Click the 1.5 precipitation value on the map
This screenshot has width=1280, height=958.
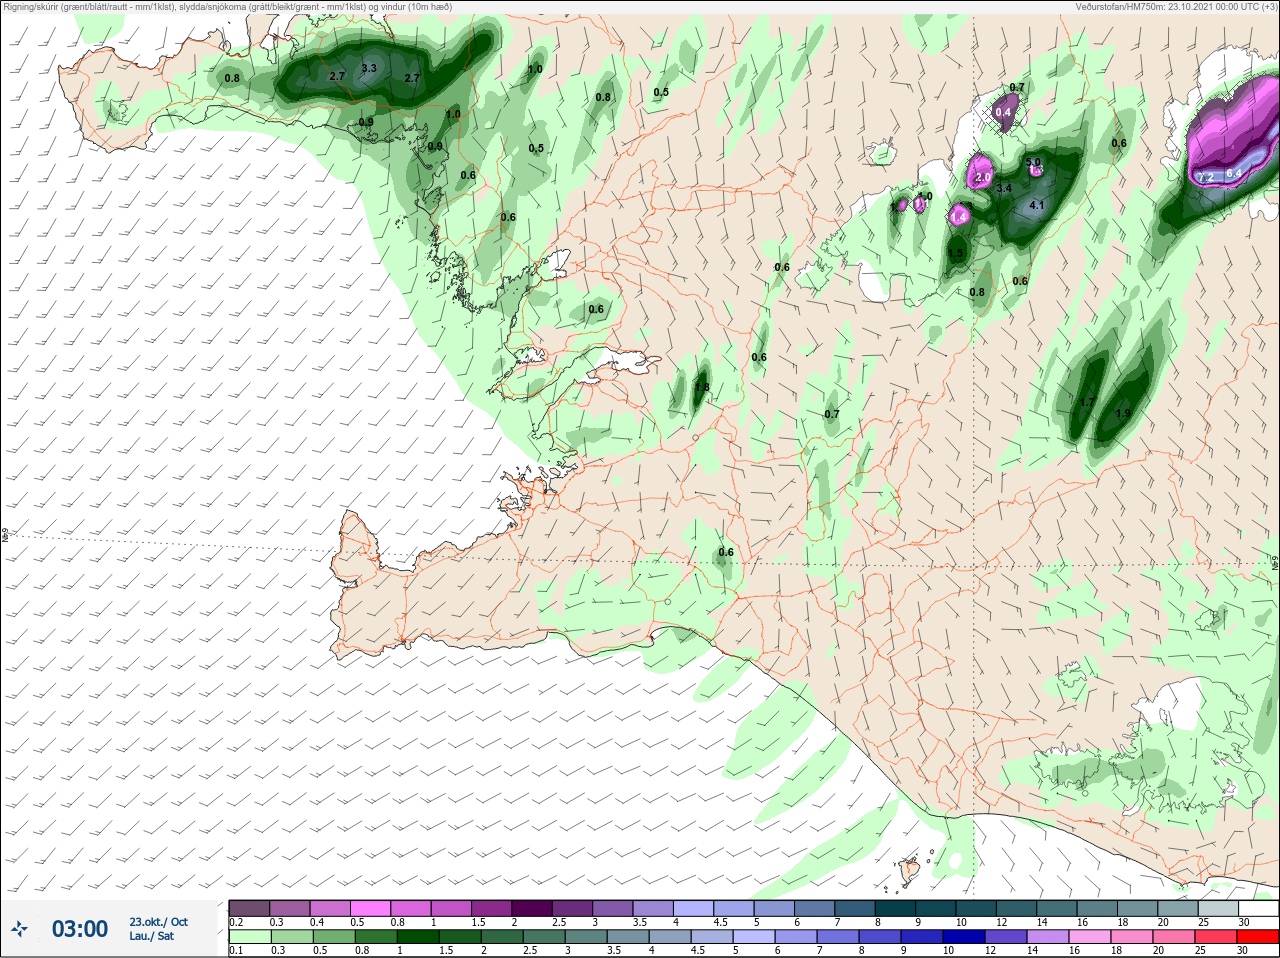coord(955,254)
